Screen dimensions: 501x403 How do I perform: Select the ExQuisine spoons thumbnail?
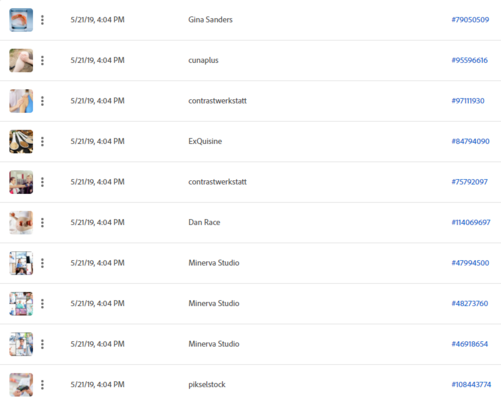(x=21, y=142)
